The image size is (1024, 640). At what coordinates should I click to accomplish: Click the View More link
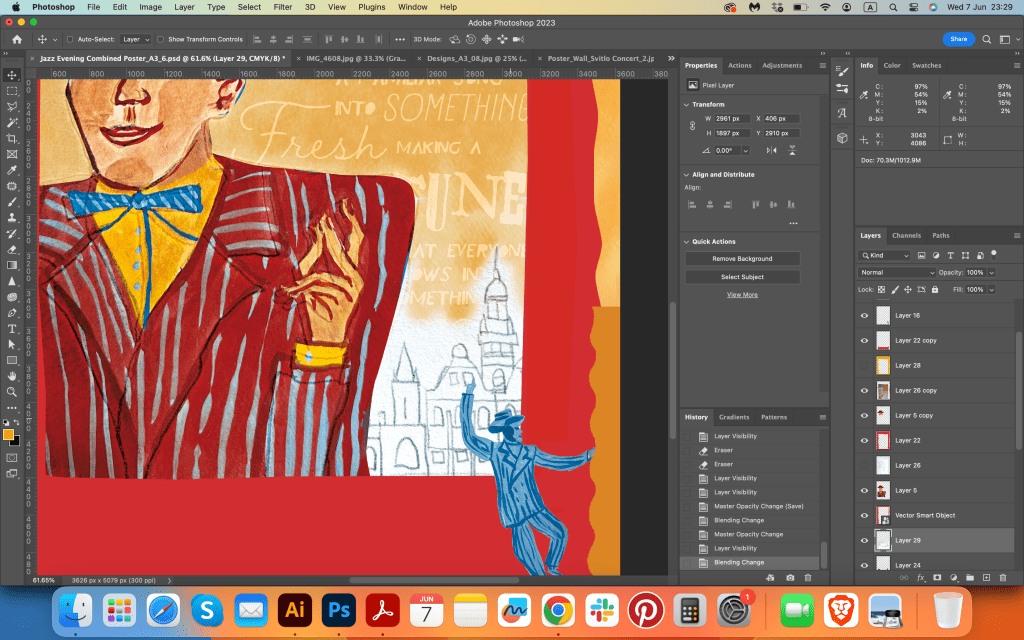[x=742, y=295]
